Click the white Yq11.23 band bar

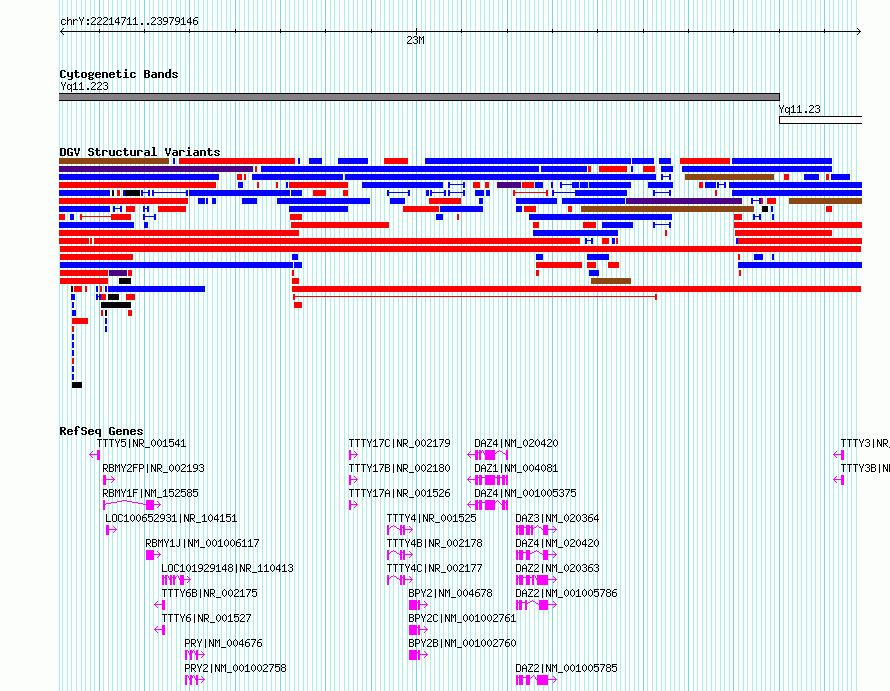click(x=821, y=120)
